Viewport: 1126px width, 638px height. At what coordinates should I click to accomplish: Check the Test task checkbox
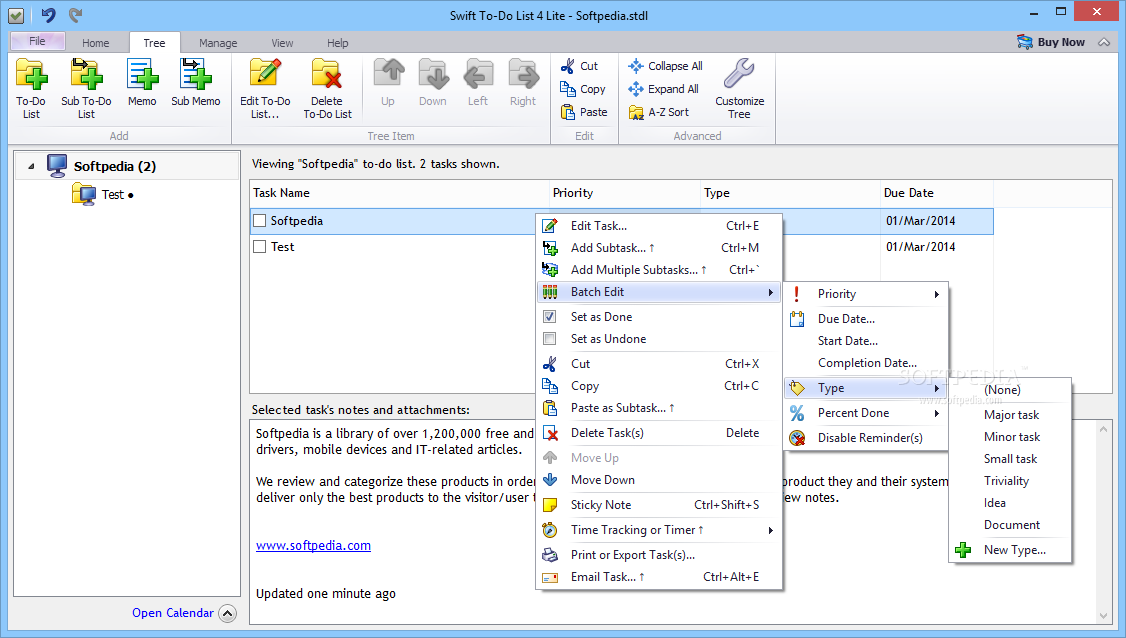260,246
